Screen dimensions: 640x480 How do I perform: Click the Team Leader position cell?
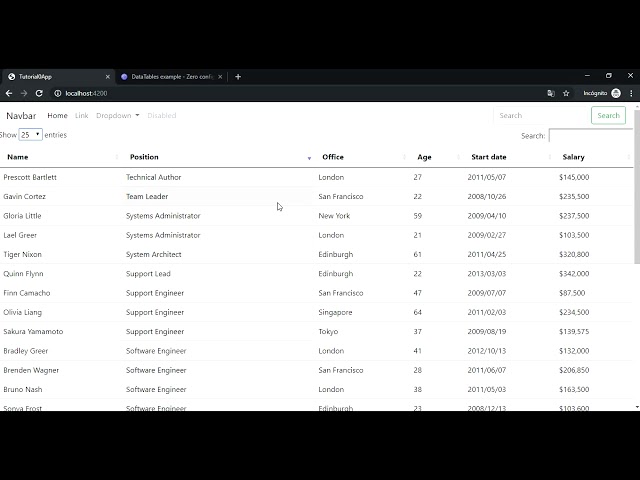click(147, 196)
